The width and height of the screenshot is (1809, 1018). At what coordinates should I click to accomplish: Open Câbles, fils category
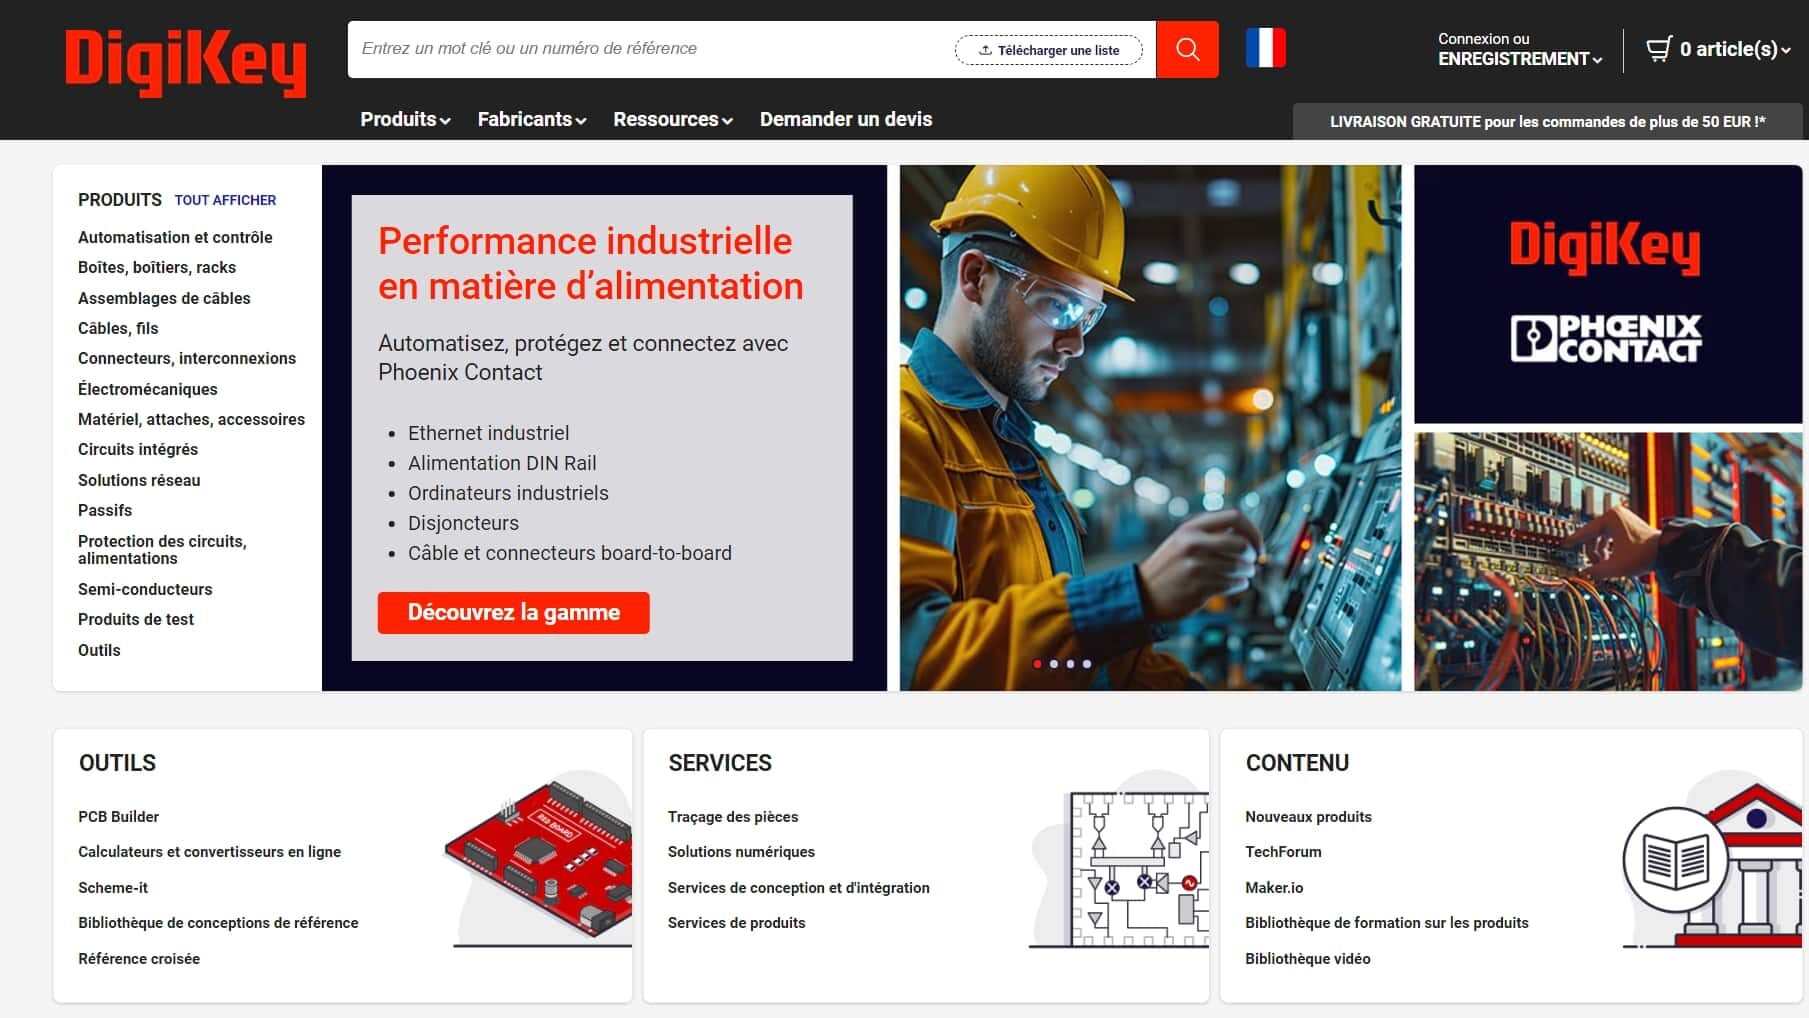(118, 328)
